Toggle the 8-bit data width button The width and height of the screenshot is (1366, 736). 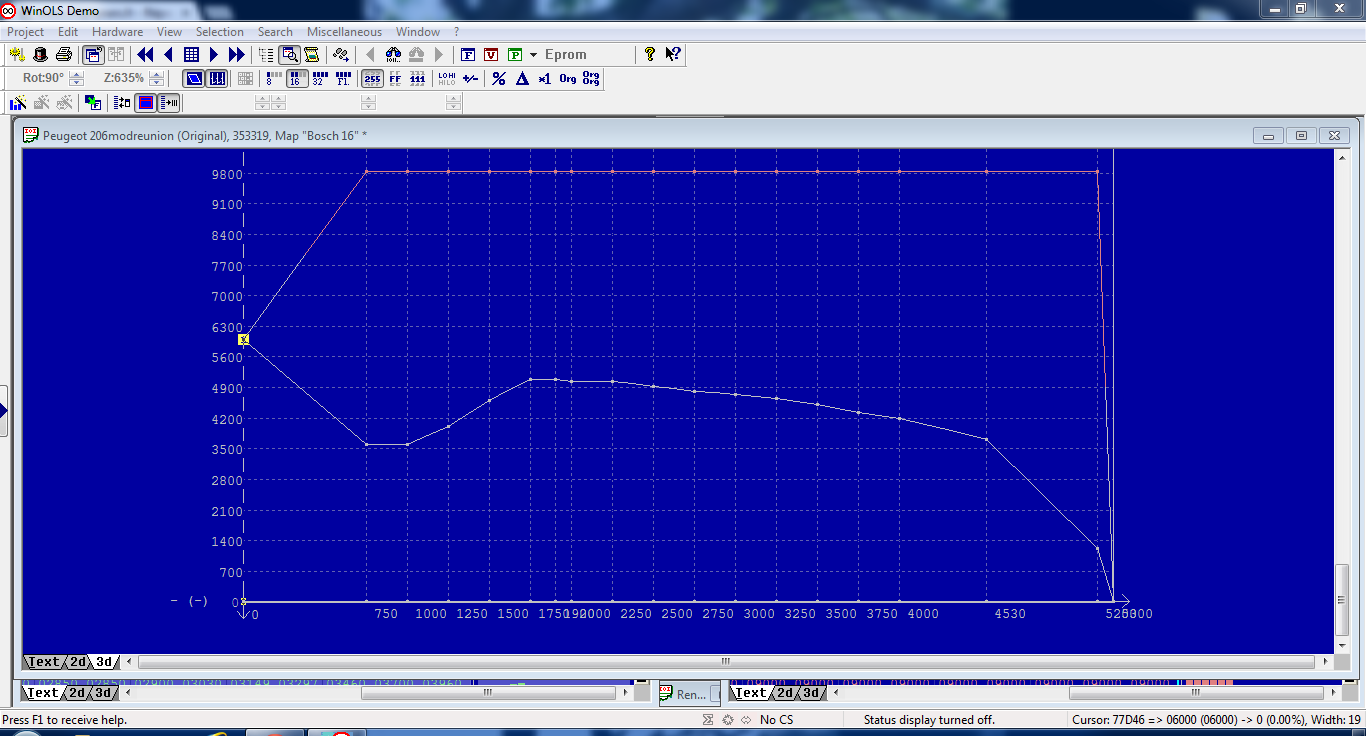coord(272,78)
